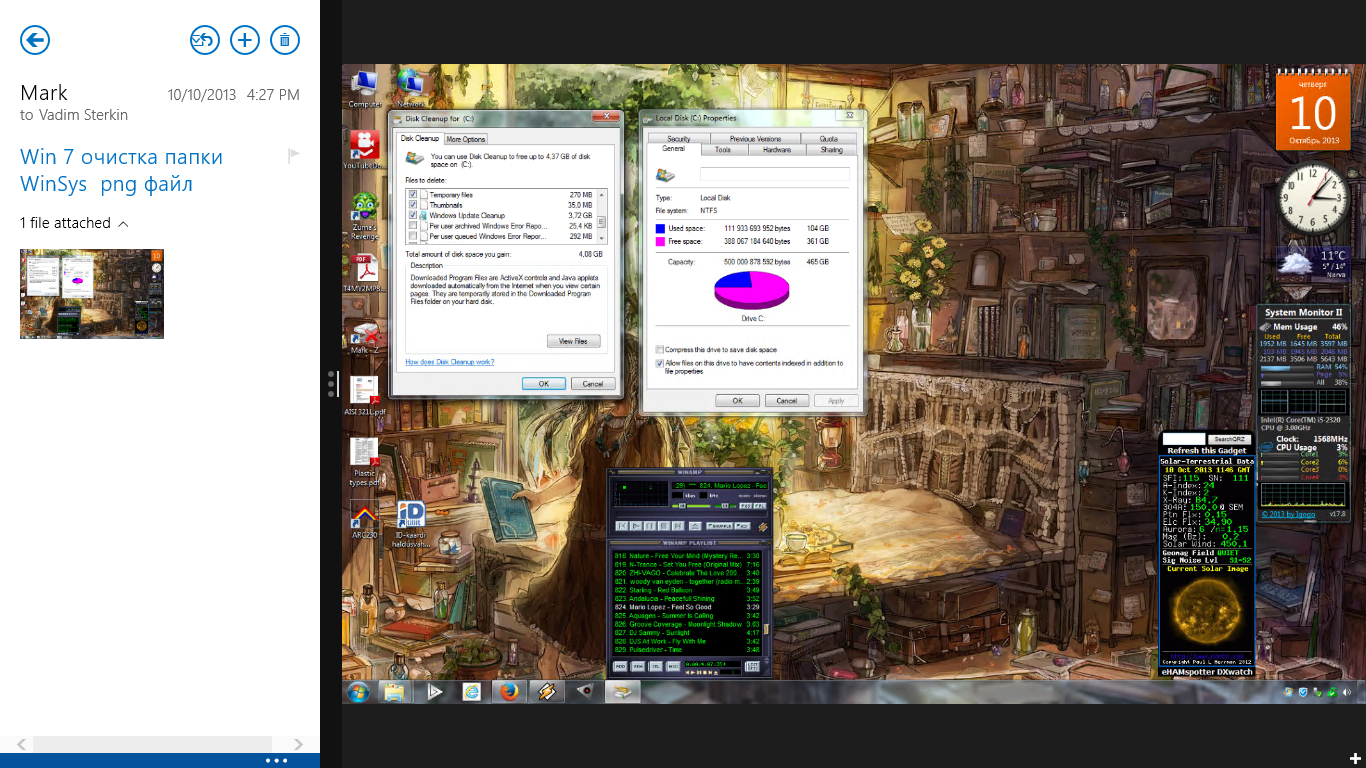
Task: Open the Respond (reply) menu icon
Action: (204, 40)
